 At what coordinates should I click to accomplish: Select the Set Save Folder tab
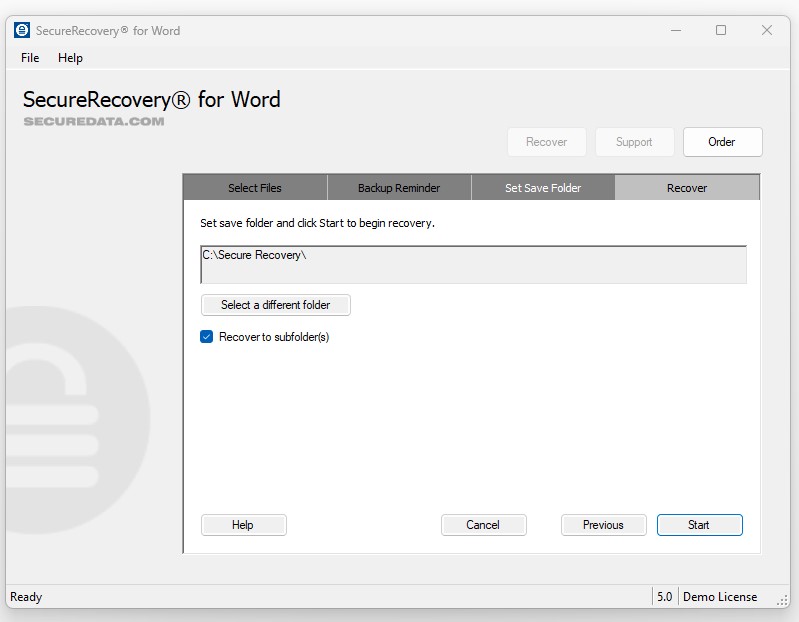pyautogui.click(x=543, y=188)
